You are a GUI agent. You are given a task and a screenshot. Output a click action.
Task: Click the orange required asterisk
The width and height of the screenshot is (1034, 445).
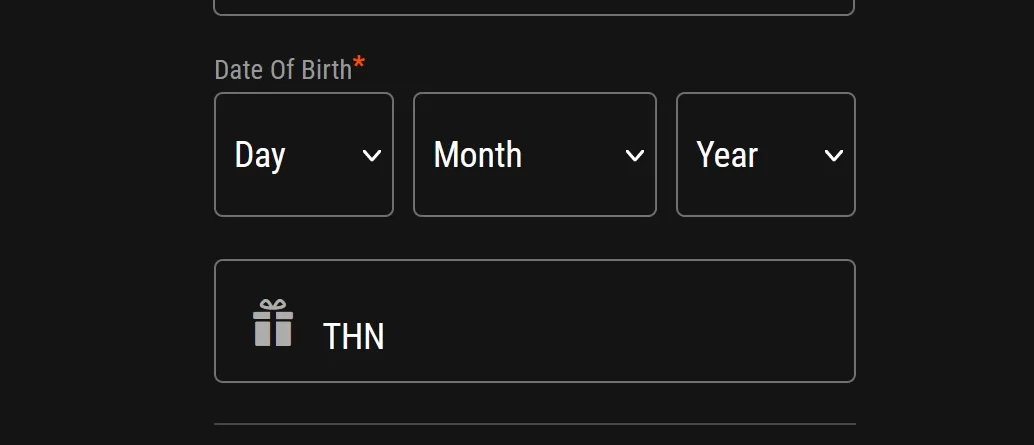tap(359, 63)
